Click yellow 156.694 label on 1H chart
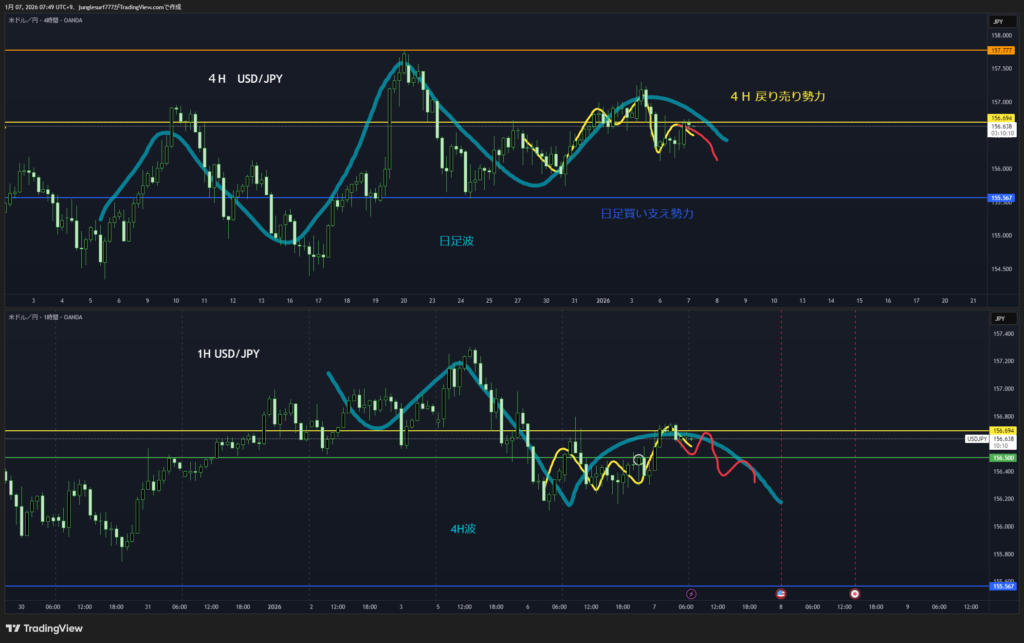Viewport: 1024px width, 643px height. pyautogui.click(x=1001, y=430)
